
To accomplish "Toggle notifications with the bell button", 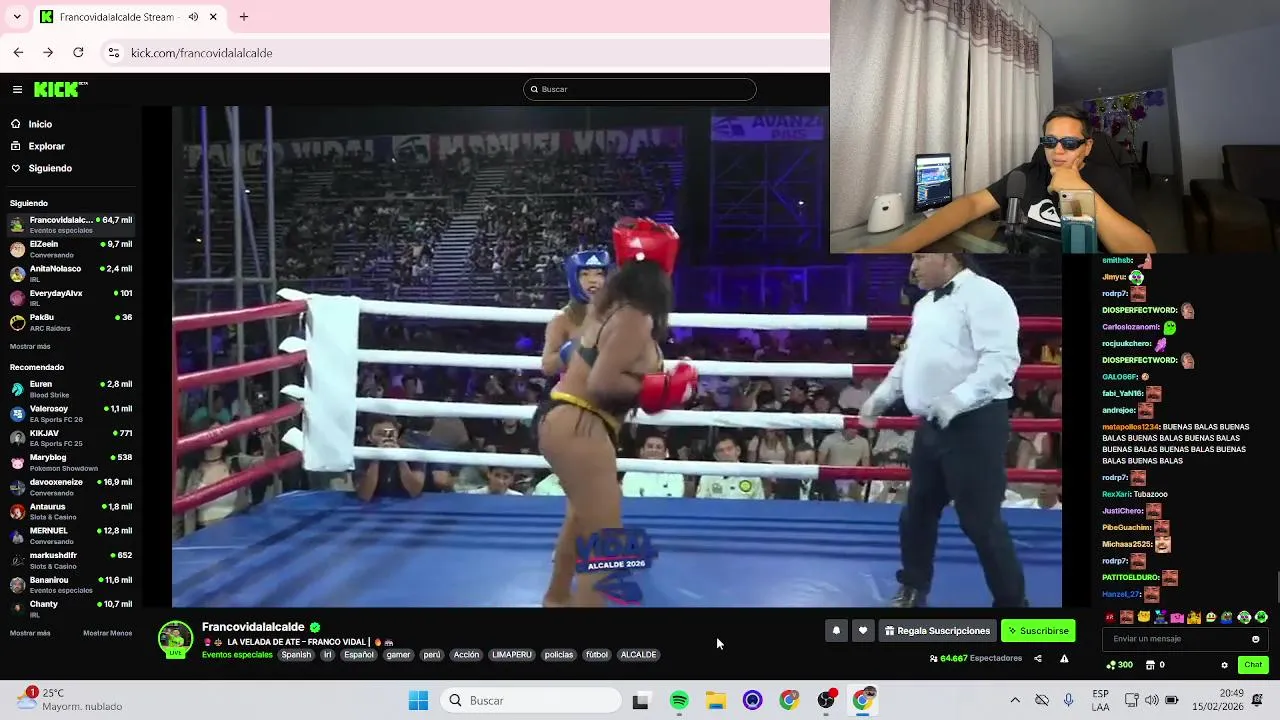I will tap(836, 631).
